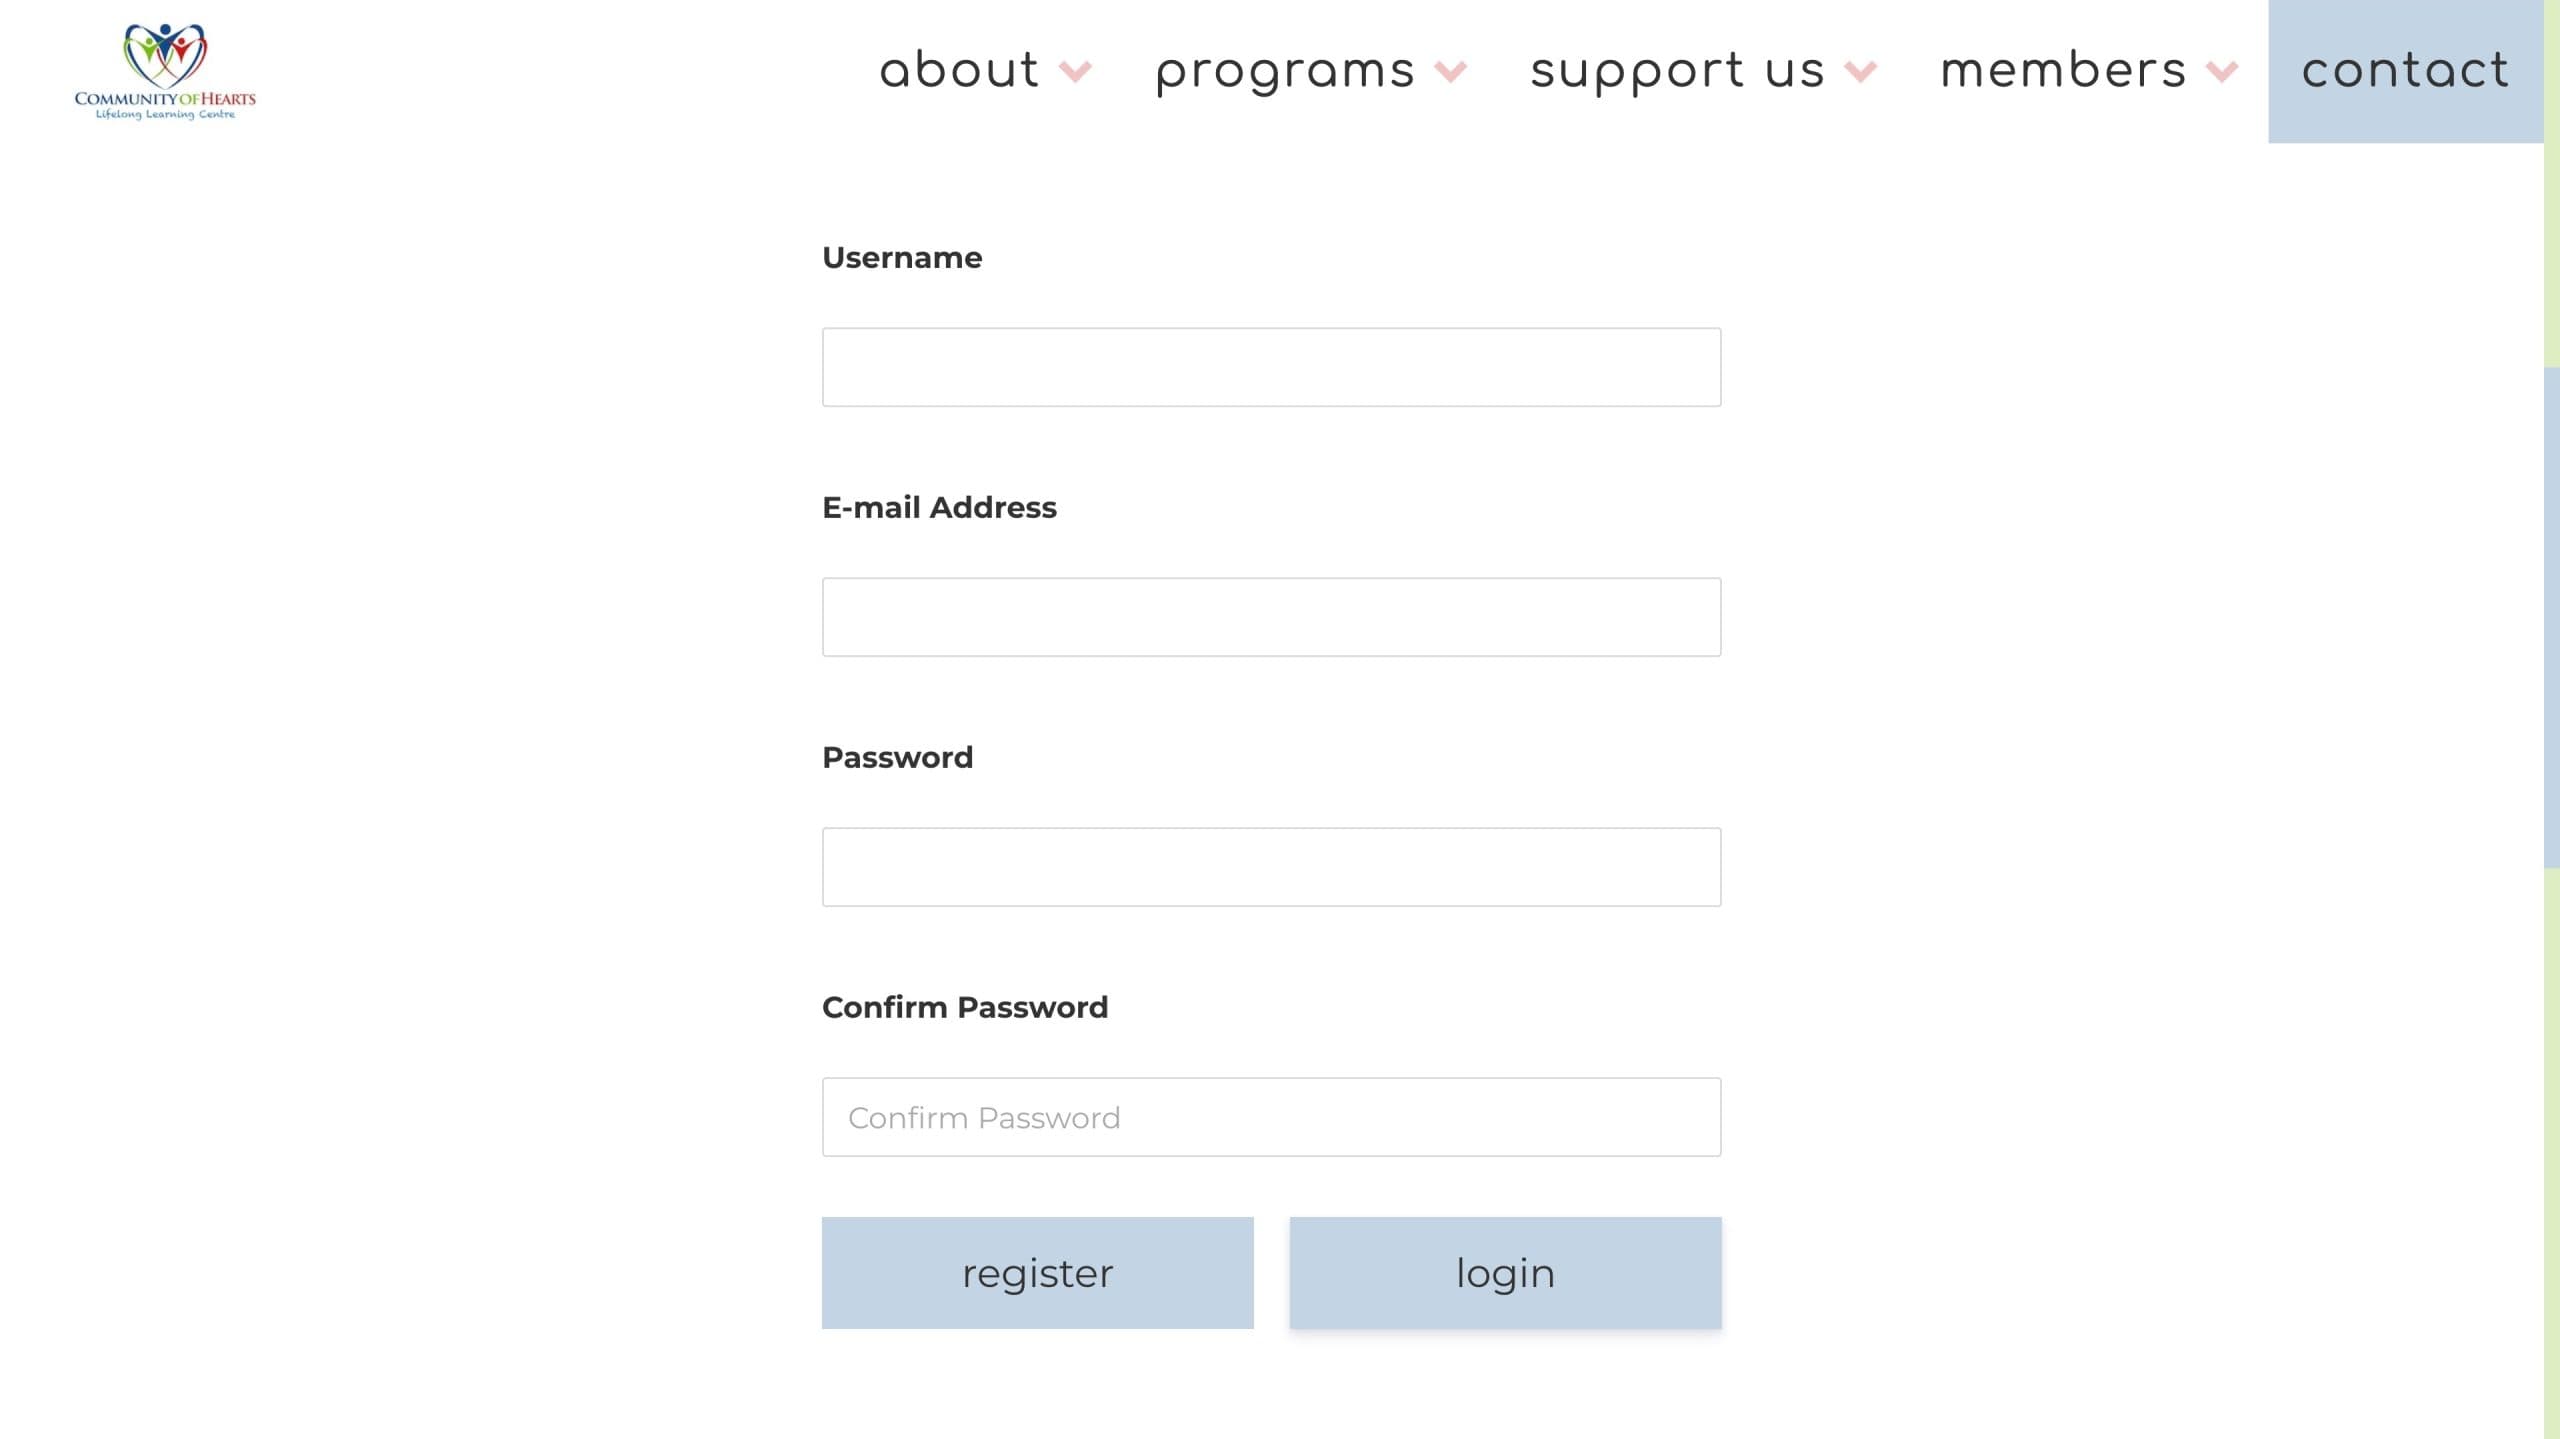This screenshot has height=1439, width=2560.
Task: Click the E-mail Address label text
Action: point(939,508)
